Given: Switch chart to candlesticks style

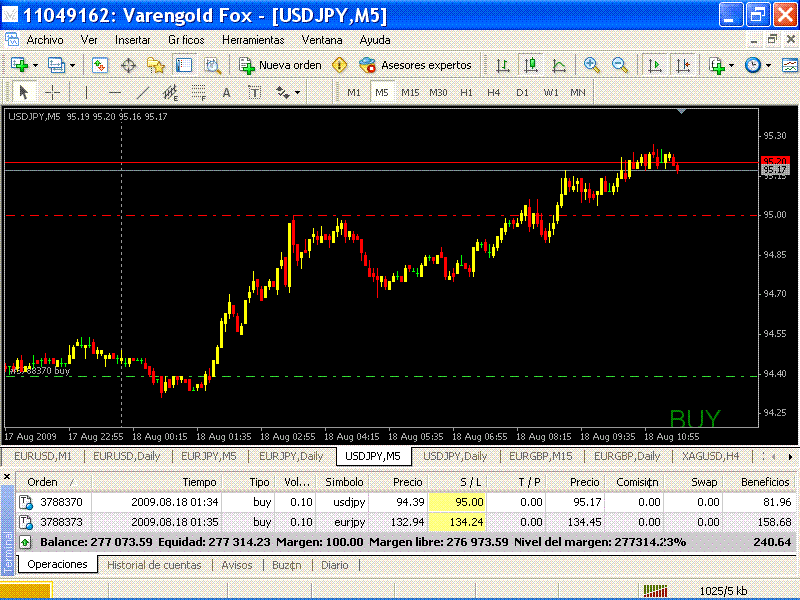Looking at the screenshot, I should (531, 65).
